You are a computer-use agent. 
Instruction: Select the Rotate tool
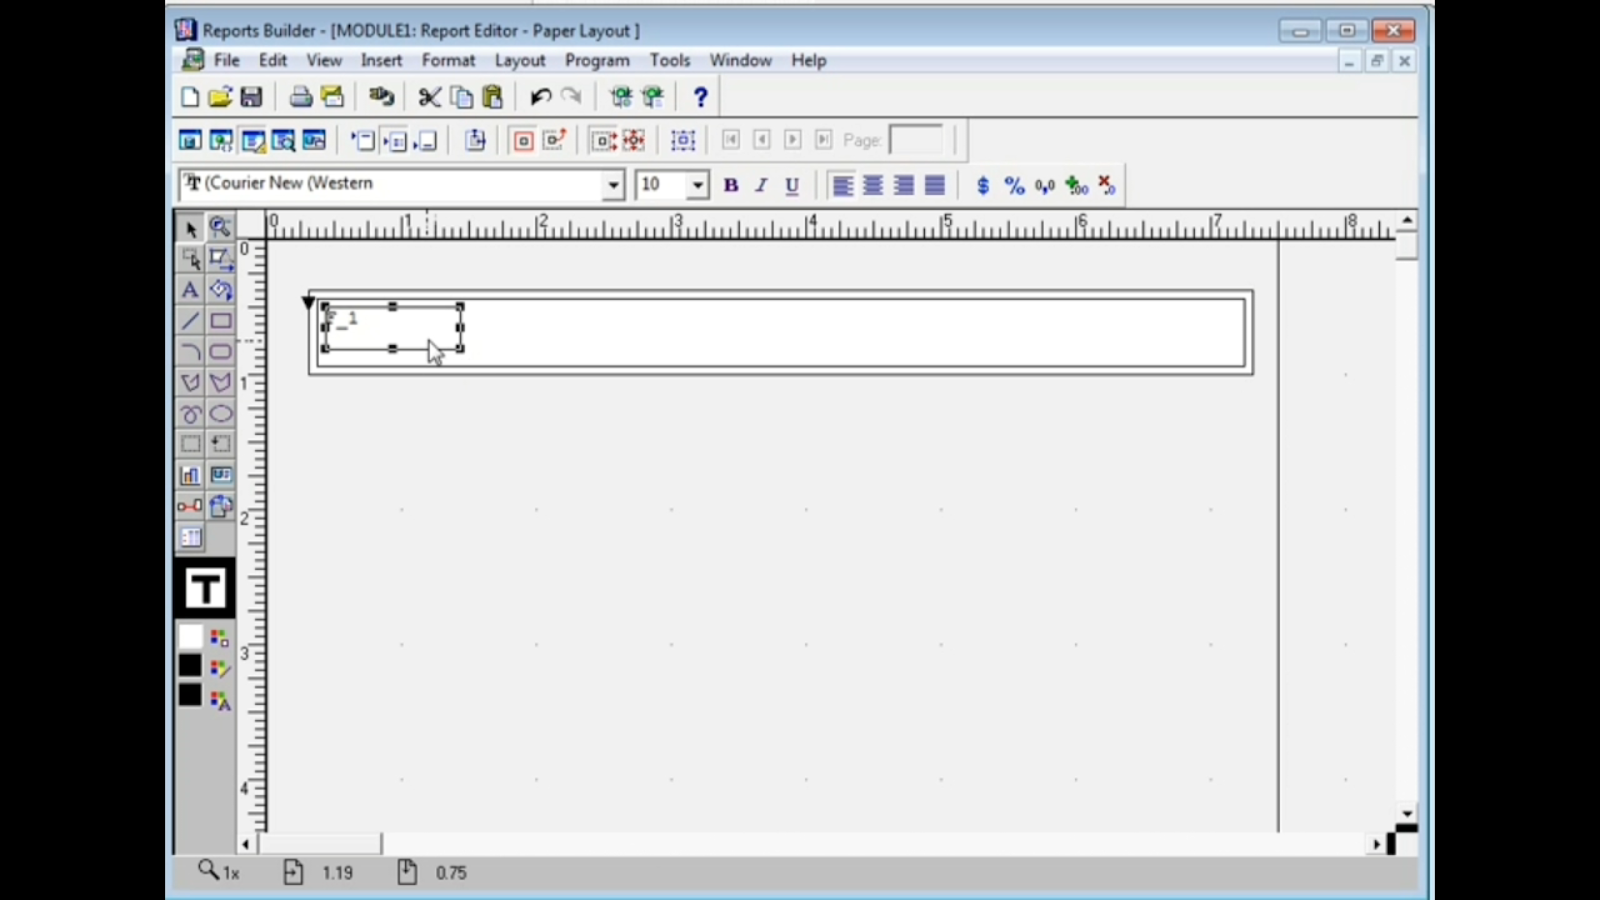pyautogui.click(x=221, y=289)
